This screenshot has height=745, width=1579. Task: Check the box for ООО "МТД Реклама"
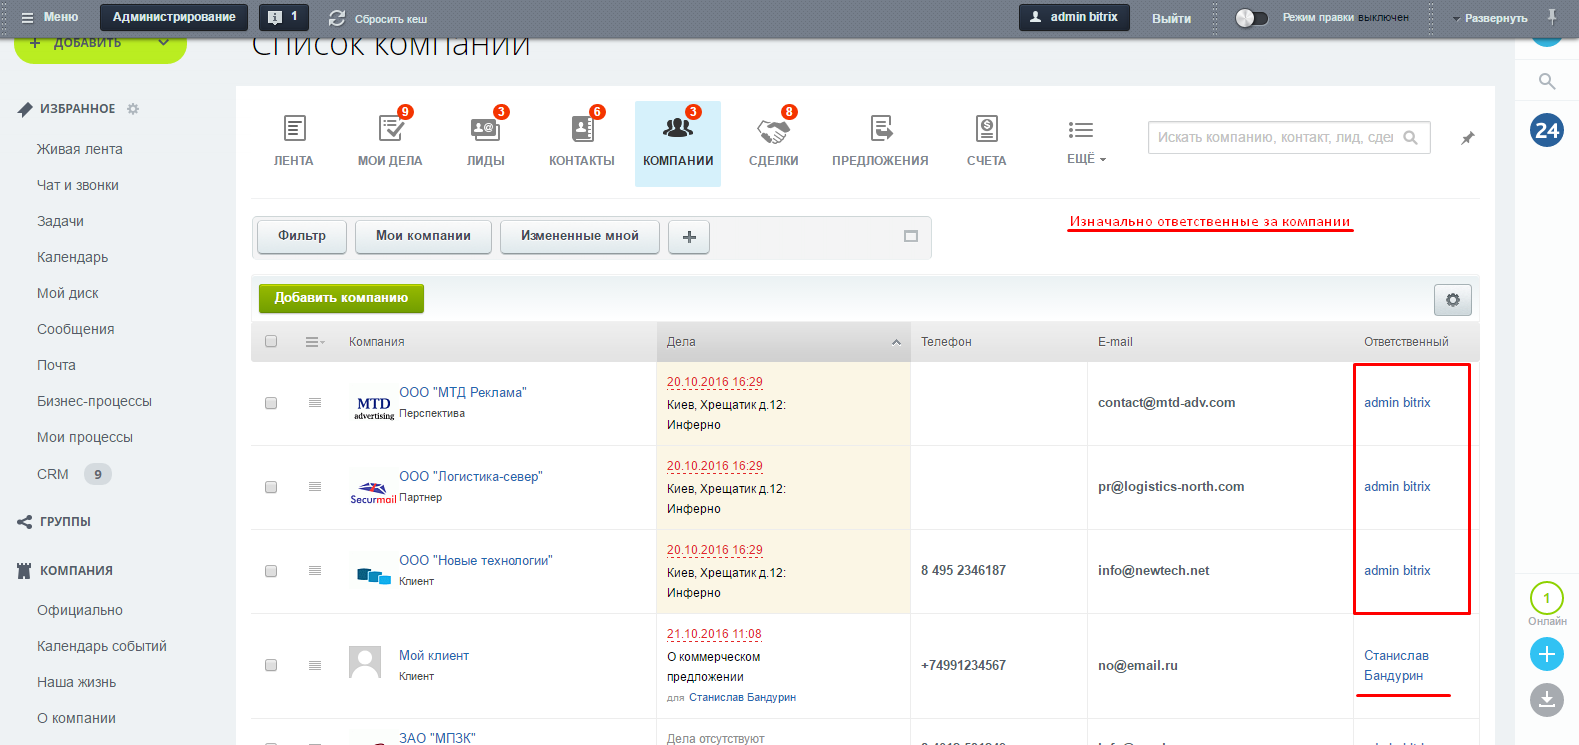[x=271, y=403]
